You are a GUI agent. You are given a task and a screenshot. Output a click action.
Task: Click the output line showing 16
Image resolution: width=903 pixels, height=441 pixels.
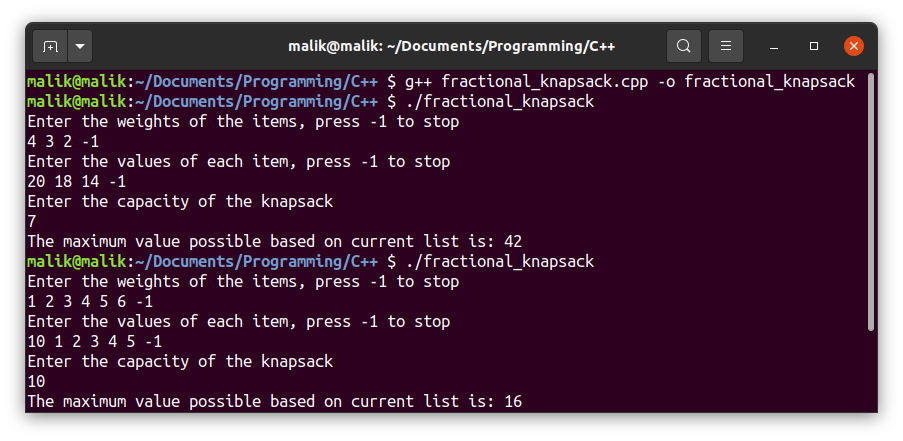pos(275,401)
